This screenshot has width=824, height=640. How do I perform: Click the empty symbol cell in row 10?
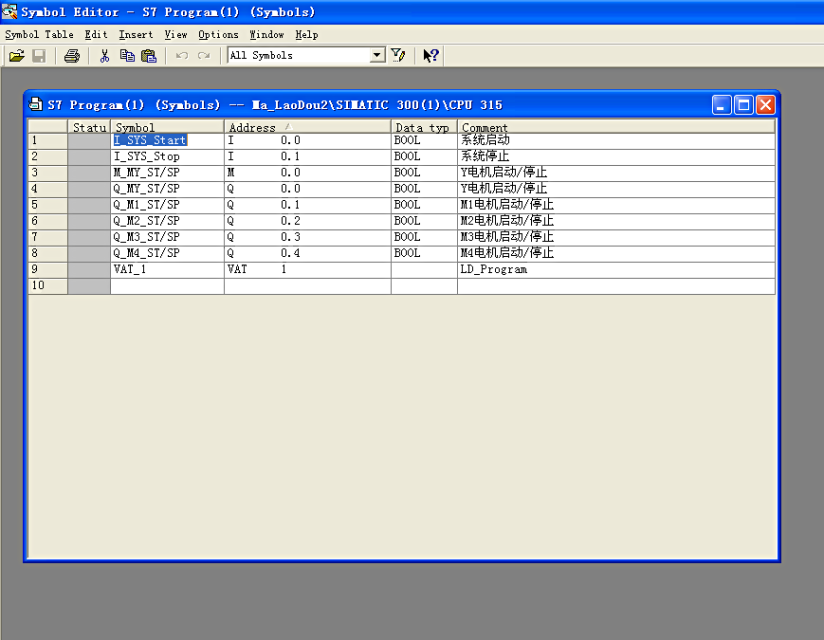167,285
